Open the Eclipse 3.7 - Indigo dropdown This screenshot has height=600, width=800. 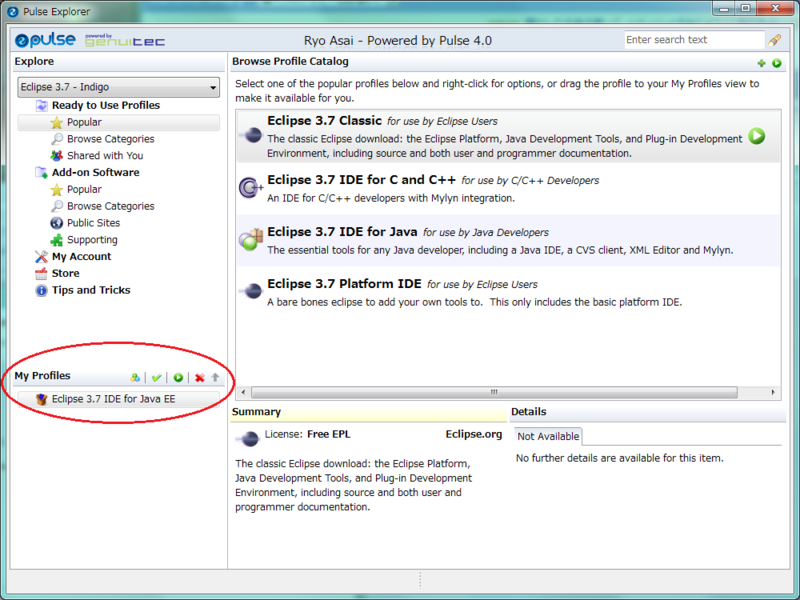[118, 87]
